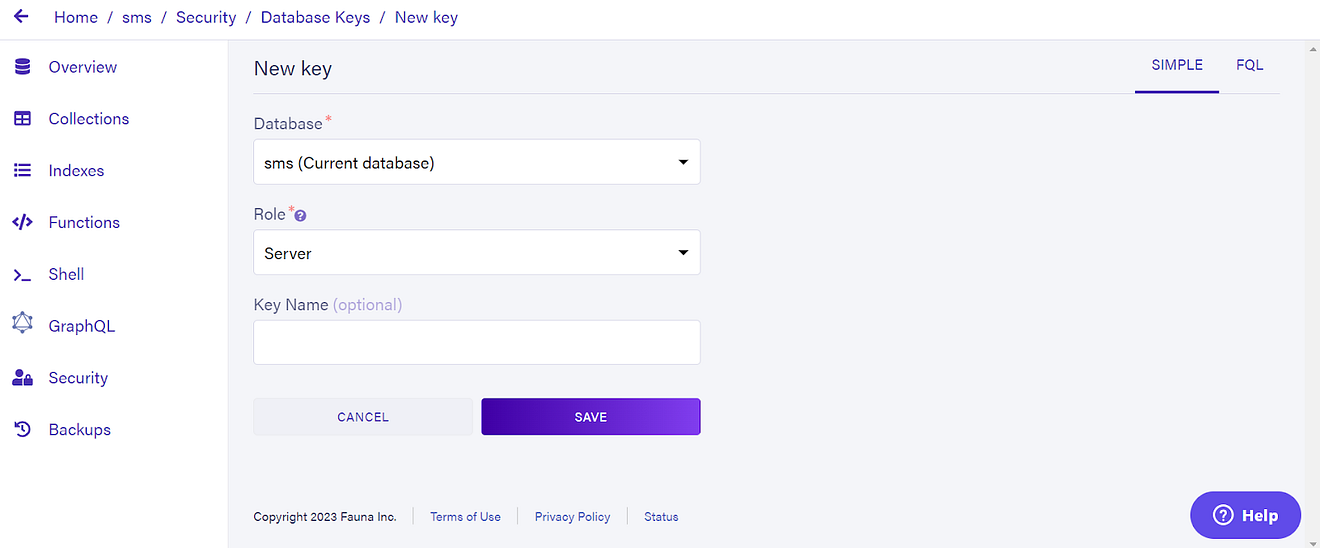
Task: Open the Help chat button
Action: click(x=1245, y=515)
